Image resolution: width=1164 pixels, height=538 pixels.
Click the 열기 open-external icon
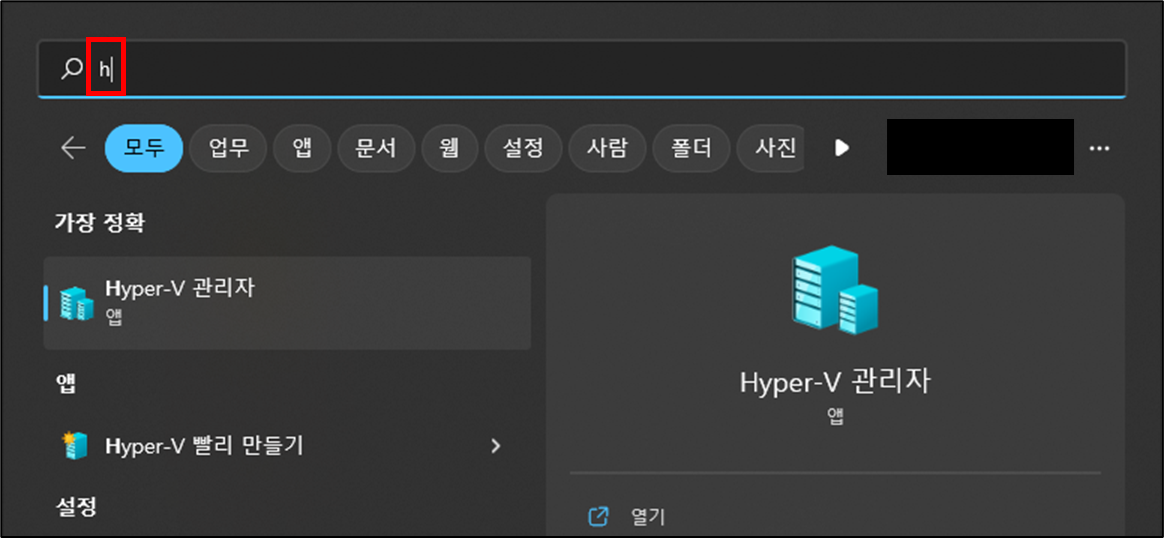coord(598,516)
